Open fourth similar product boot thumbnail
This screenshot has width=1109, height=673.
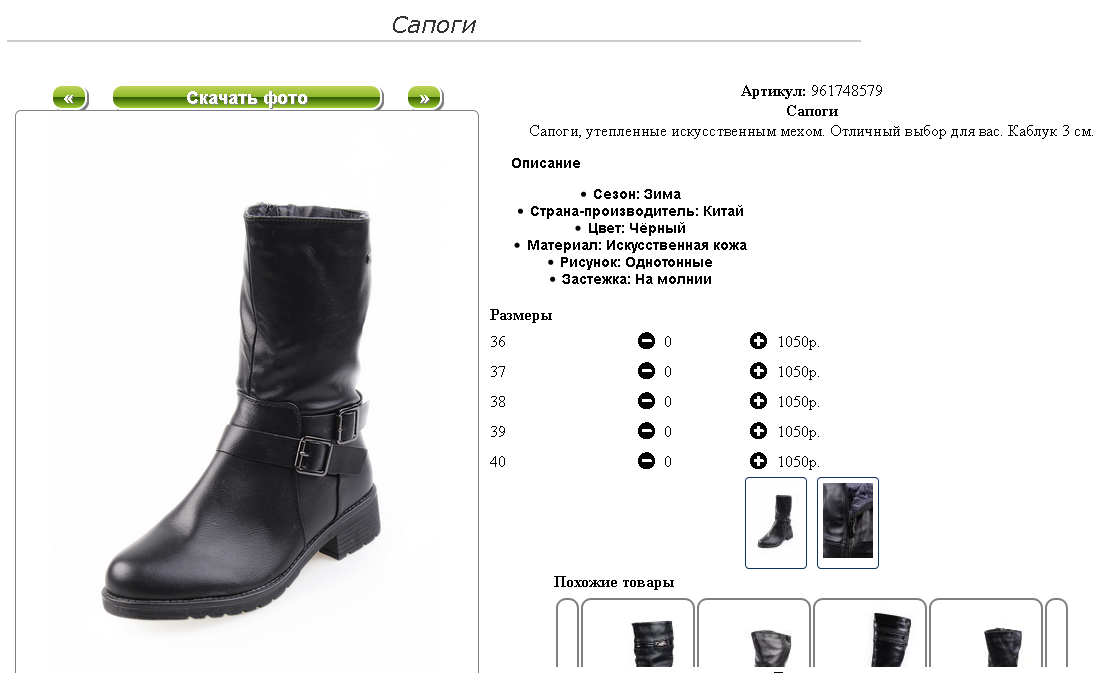(x=986, y=635)
